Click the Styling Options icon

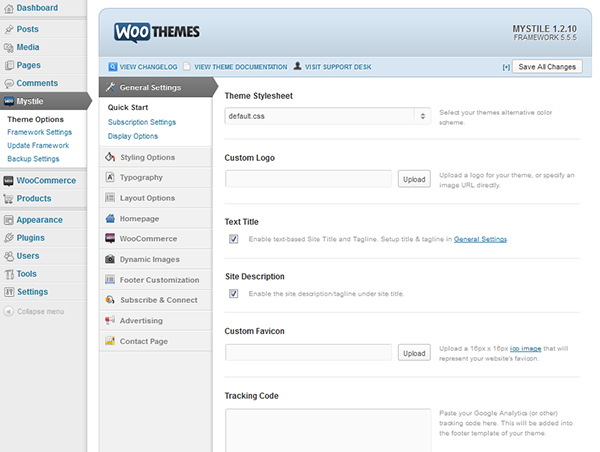110,157
